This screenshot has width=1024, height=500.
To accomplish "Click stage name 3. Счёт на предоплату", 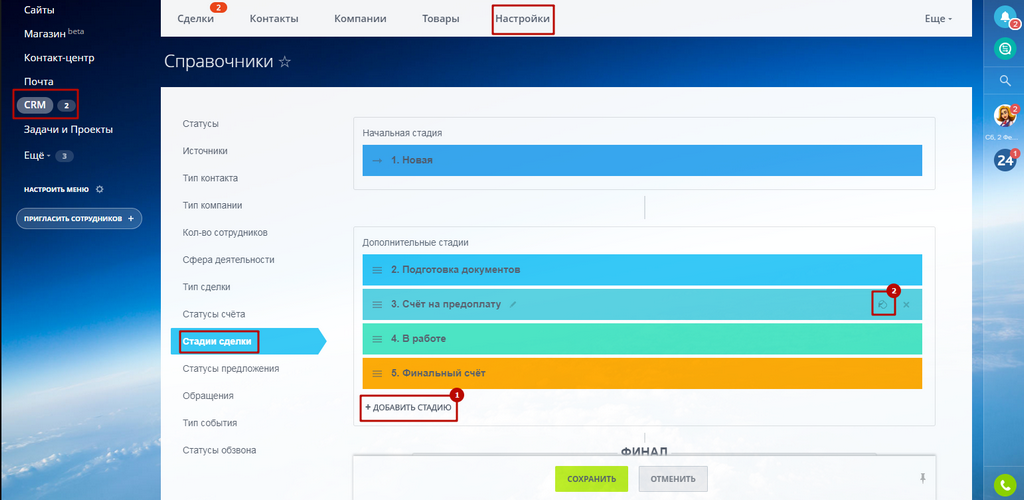I will click(446, 304).
